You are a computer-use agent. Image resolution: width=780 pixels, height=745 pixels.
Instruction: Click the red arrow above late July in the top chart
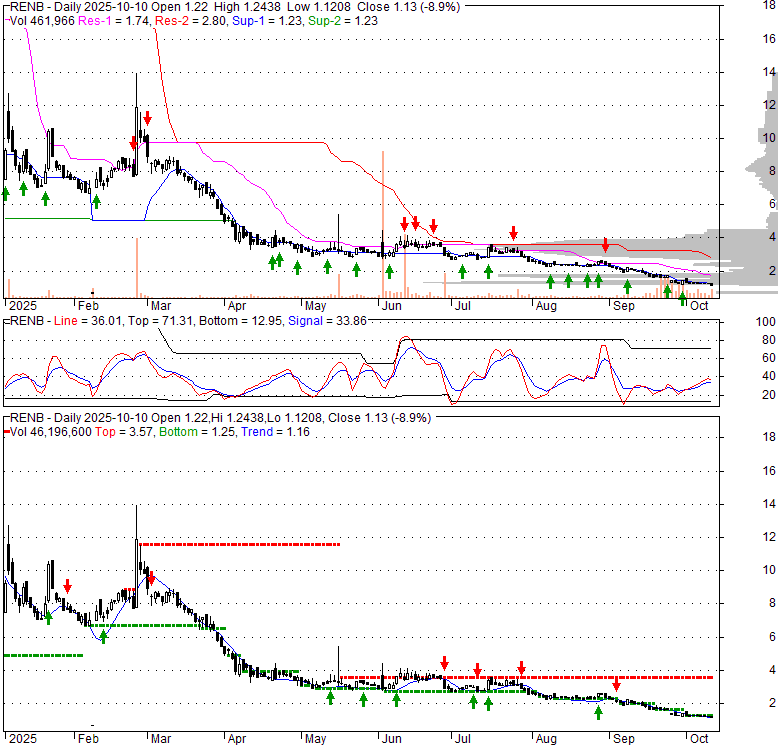click(513, 233)
